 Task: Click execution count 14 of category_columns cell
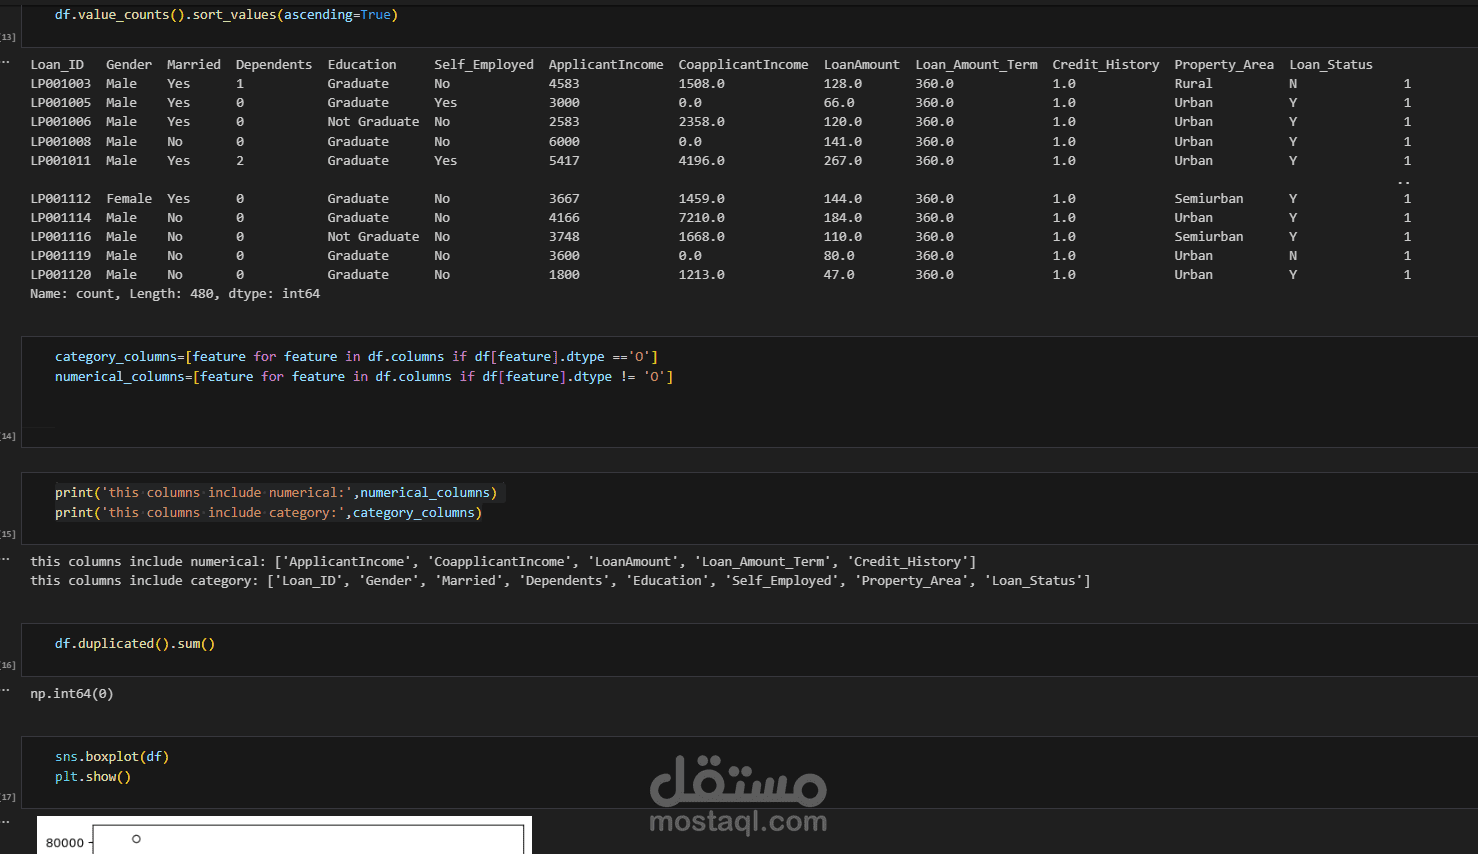(8, 436)
